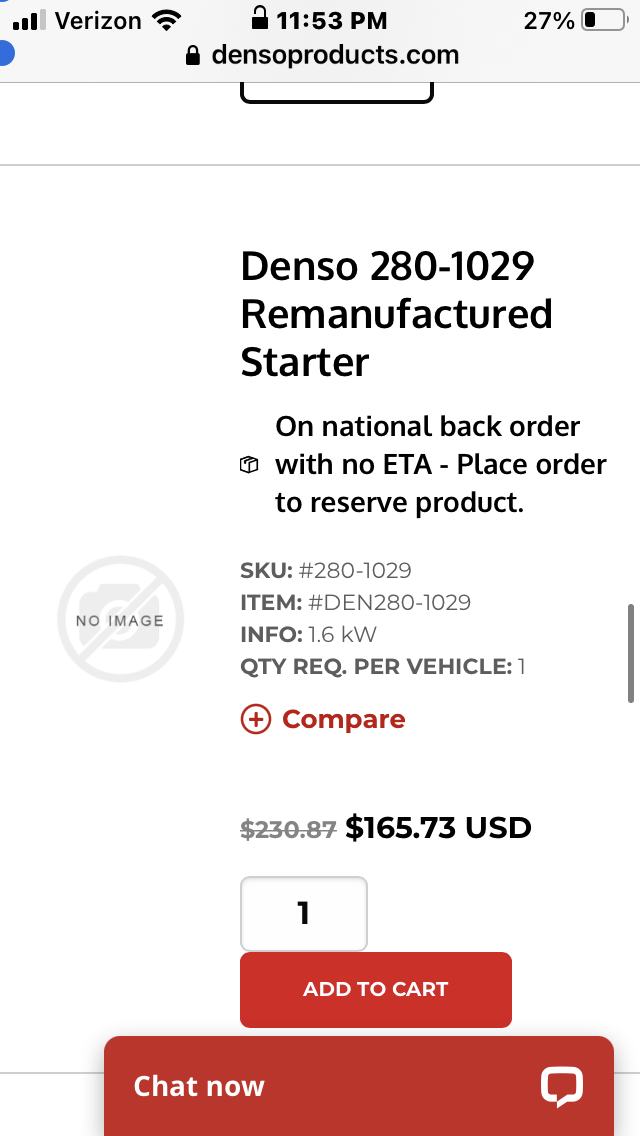Image resolution: width=640 pixels, height=1136 pixels.
Task: Tap the Compare link text
Action: tap(344, 719)
